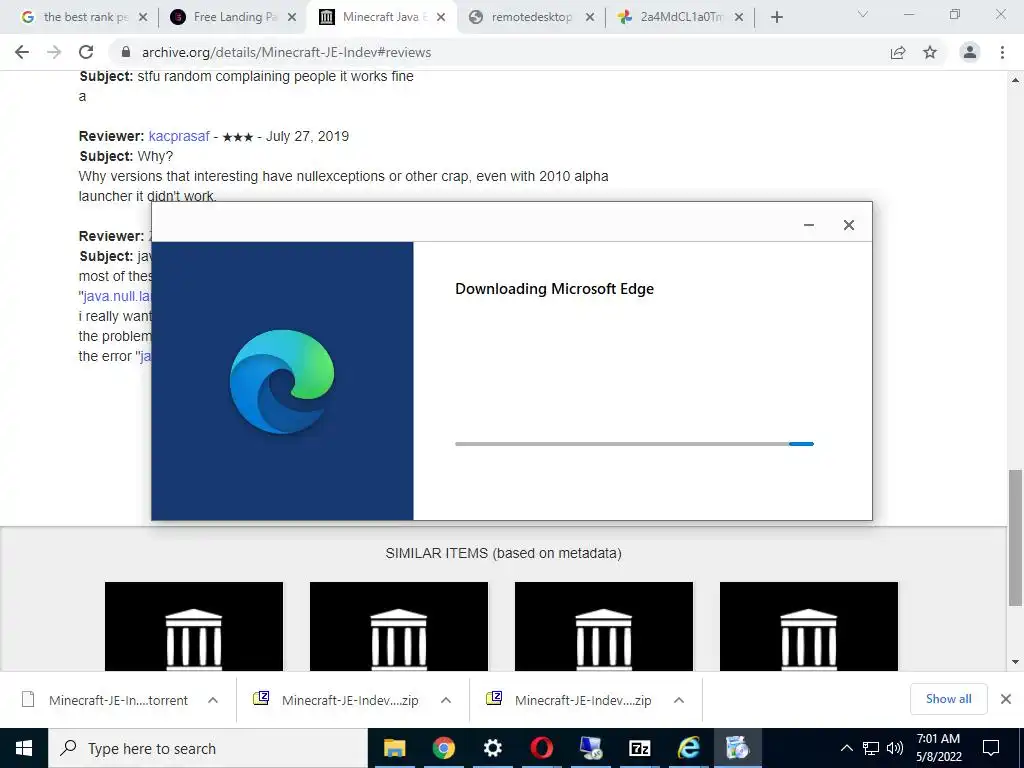Show all downloads
The height and width of the screenshot is (768, 1024).
click(x=948, y=699)
